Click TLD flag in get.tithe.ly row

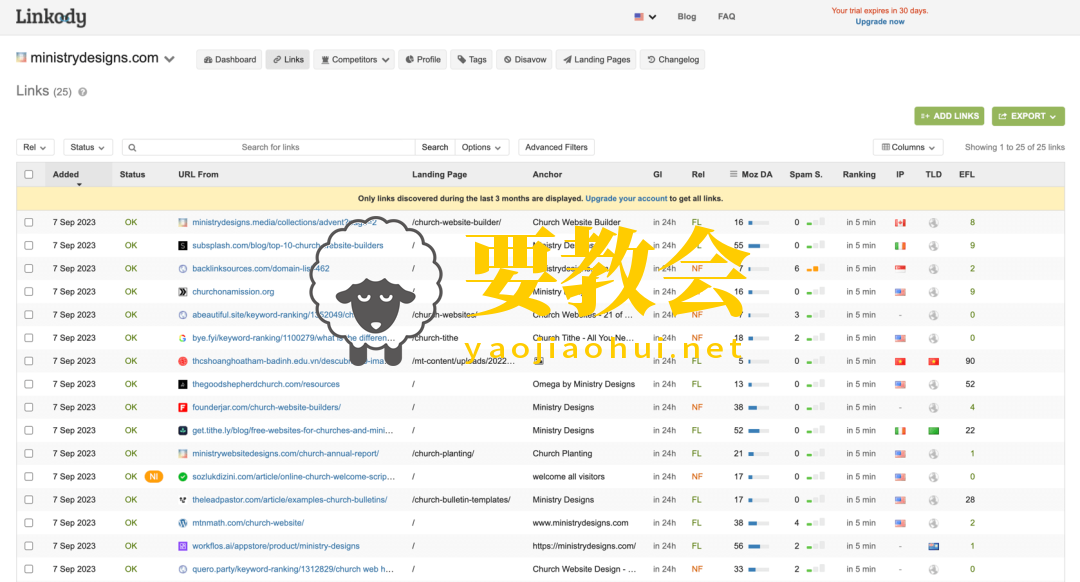[x=933, y=430]
